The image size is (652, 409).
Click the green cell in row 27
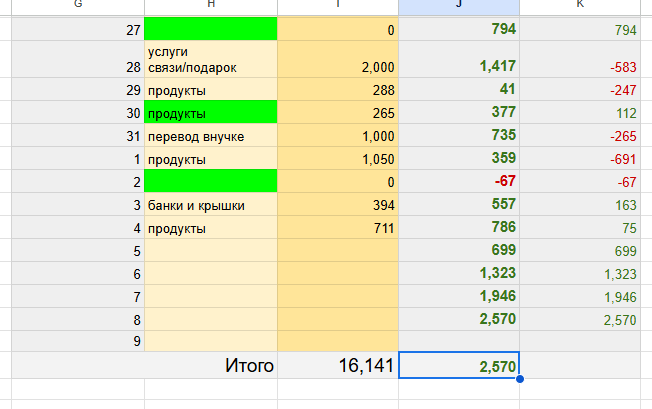point(211,29)
